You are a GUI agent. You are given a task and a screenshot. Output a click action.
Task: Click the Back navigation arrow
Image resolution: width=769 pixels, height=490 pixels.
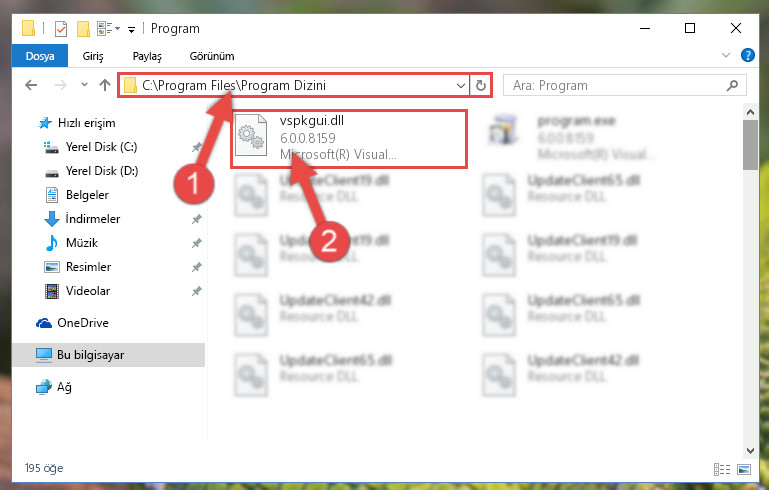tap(31, 85)
